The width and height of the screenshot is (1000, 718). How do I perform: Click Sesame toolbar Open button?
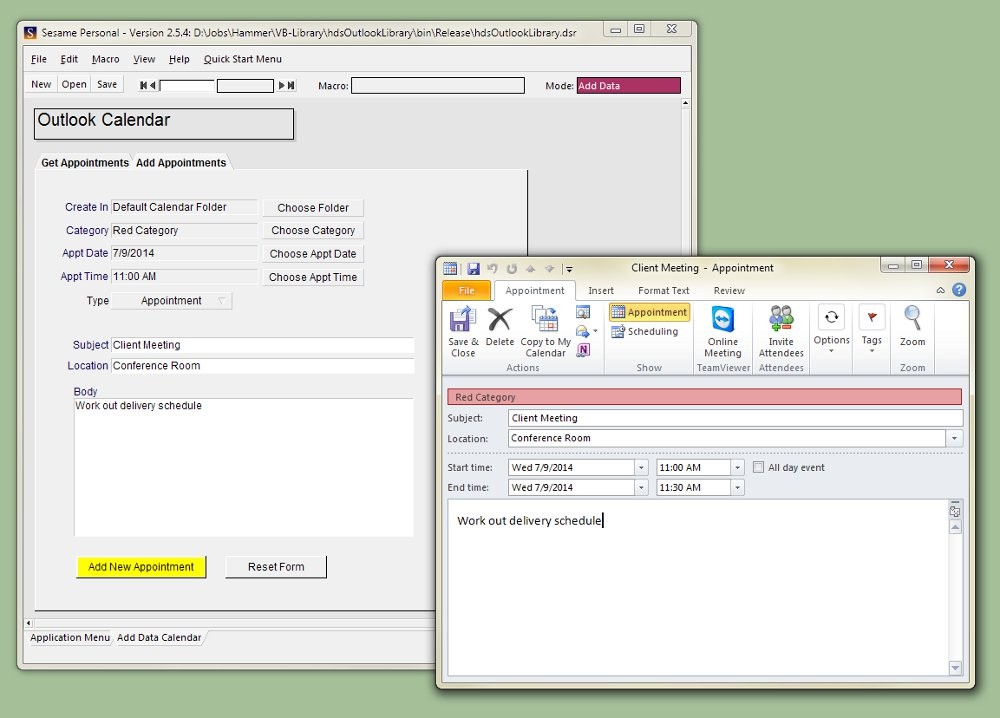point(74,84)
